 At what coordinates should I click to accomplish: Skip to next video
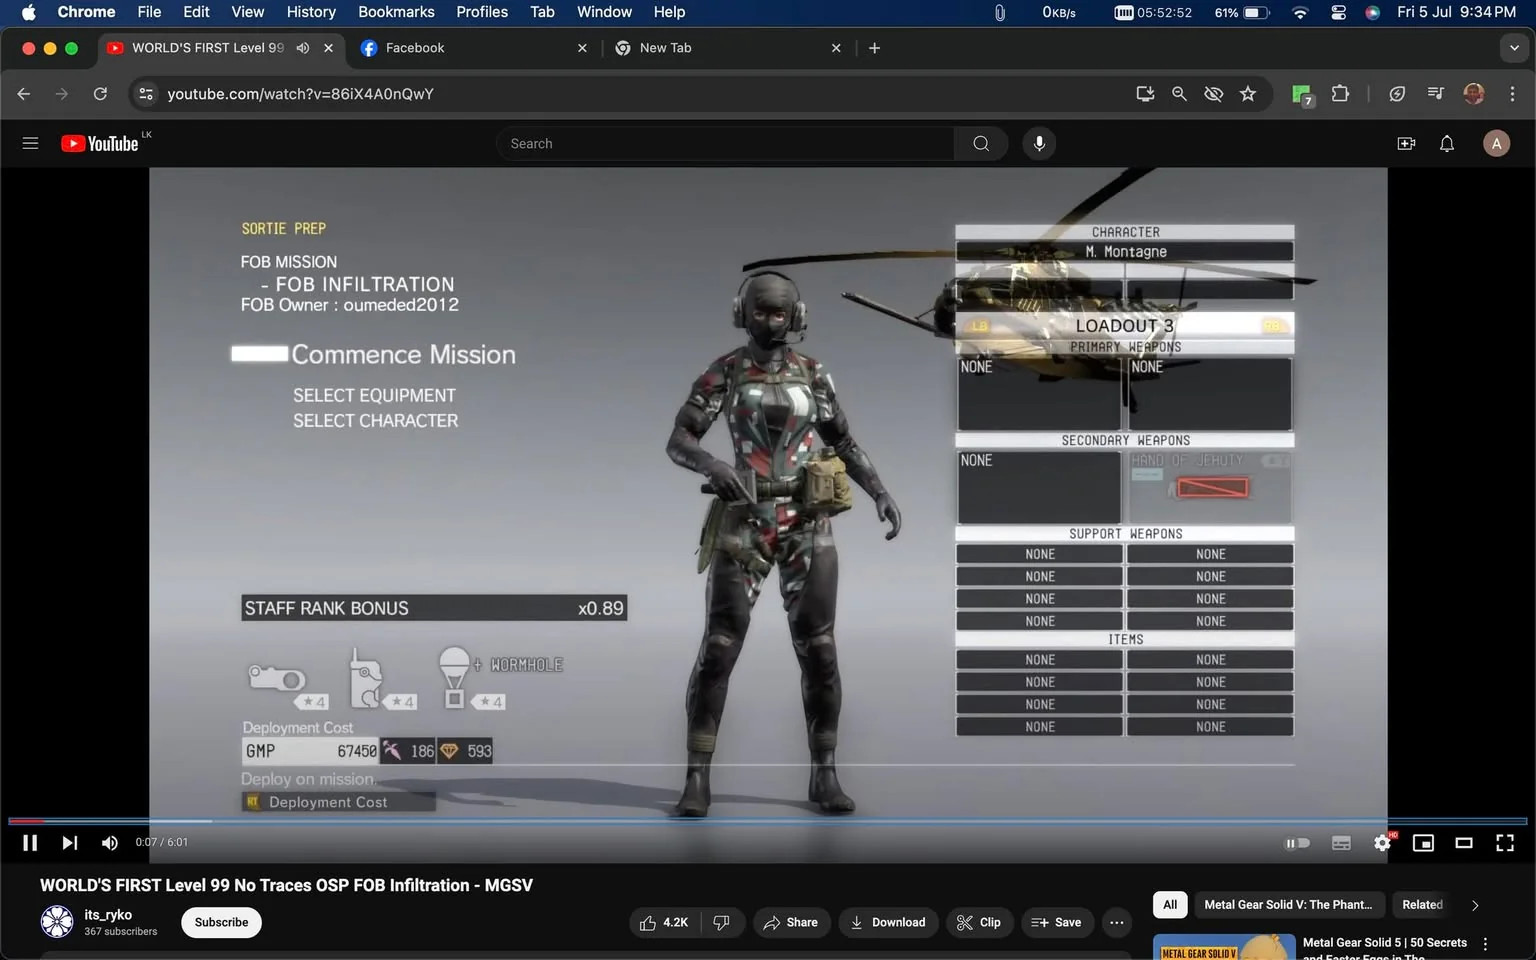tap(69, 843)
